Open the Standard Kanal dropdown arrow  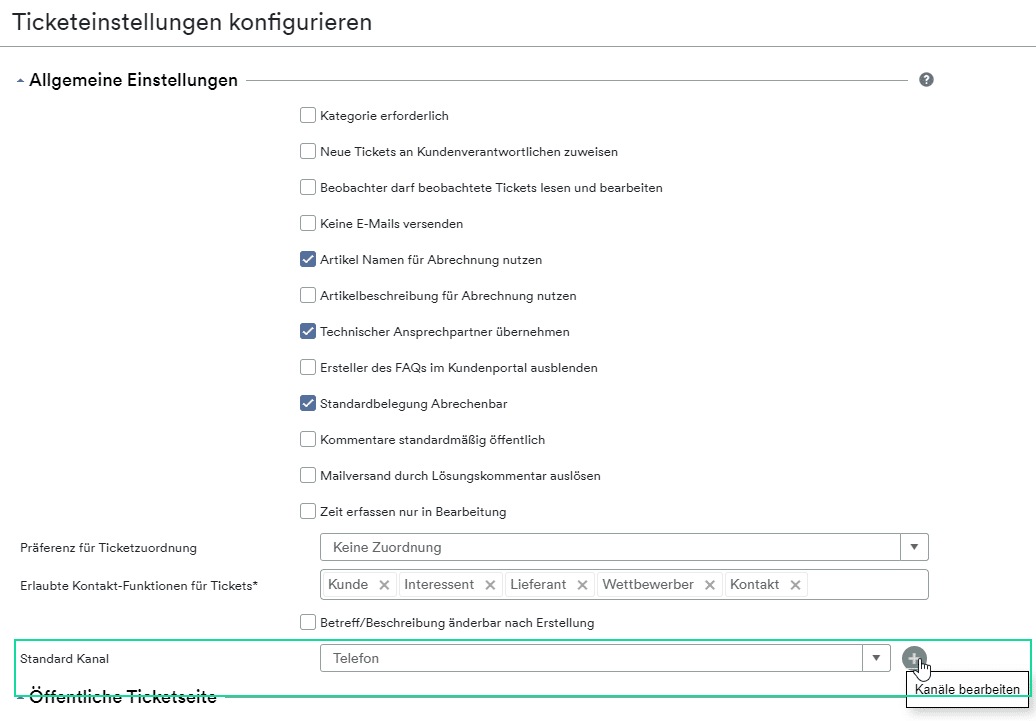click(x=876, y=658)
